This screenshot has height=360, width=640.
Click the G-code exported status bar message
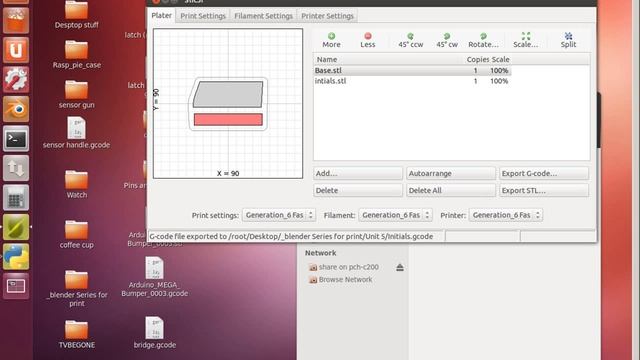(291, 236)
